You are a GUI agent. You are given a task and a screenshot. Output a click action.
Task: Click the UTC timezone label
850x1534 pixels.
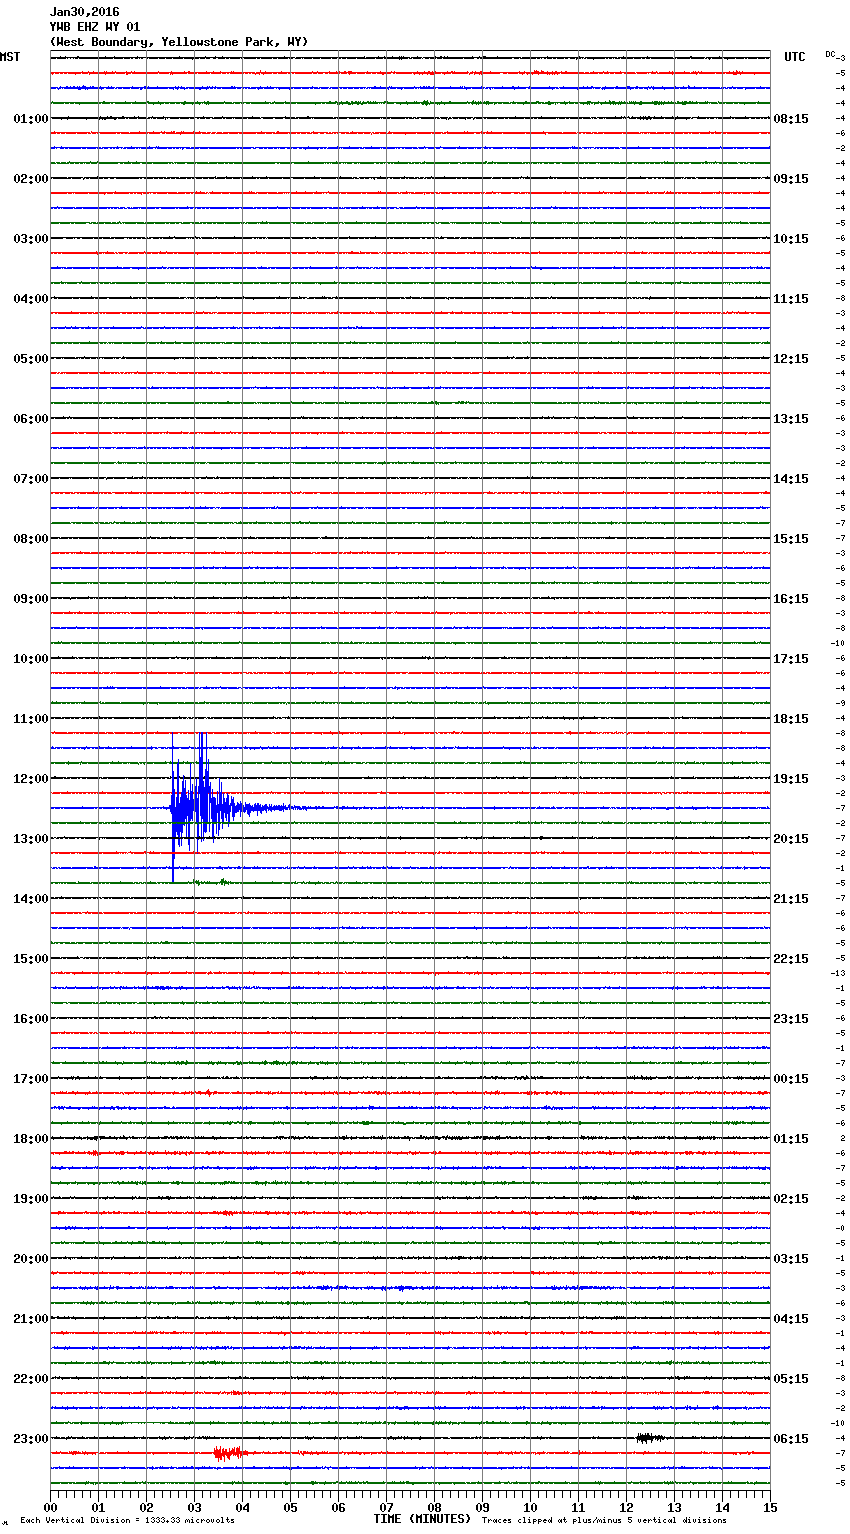coord(795,57)
